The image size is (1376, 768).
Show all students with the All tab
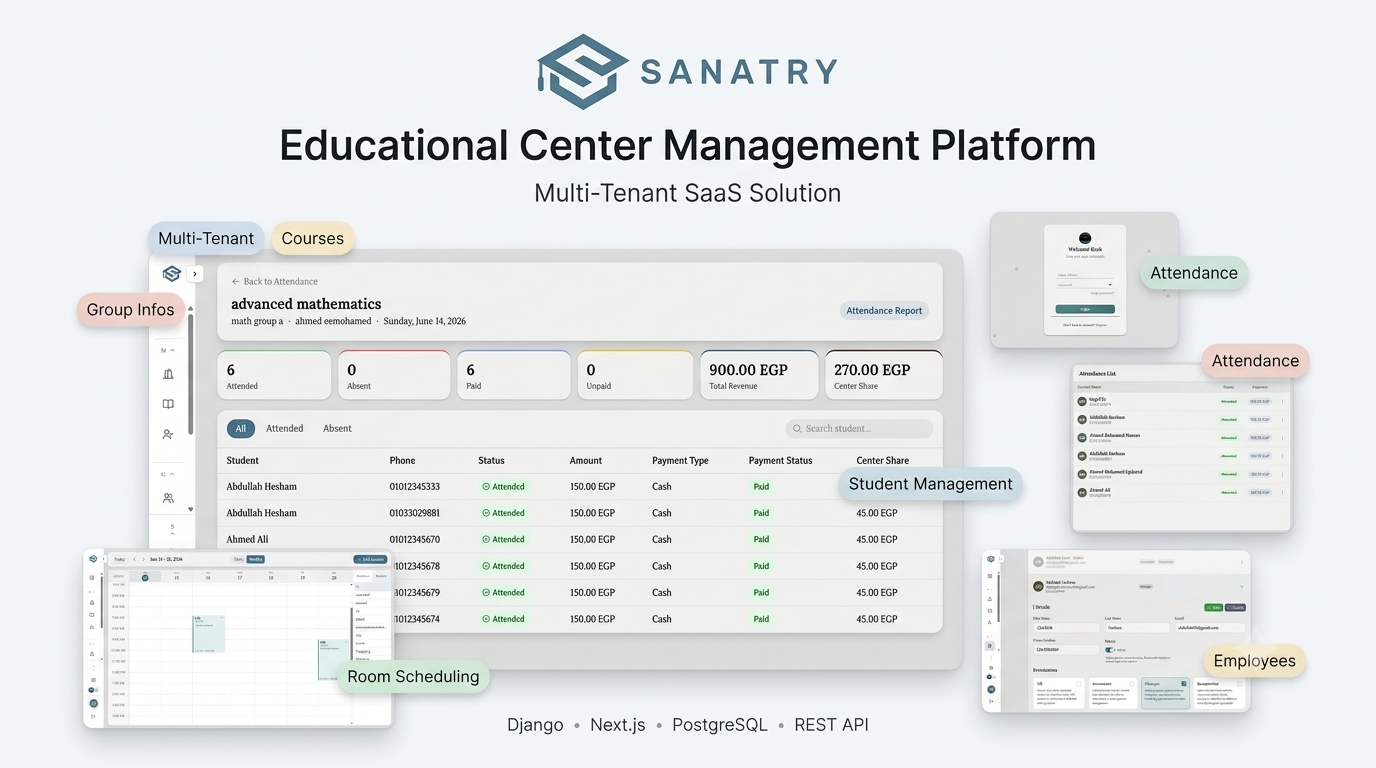(x=241, y=429)
